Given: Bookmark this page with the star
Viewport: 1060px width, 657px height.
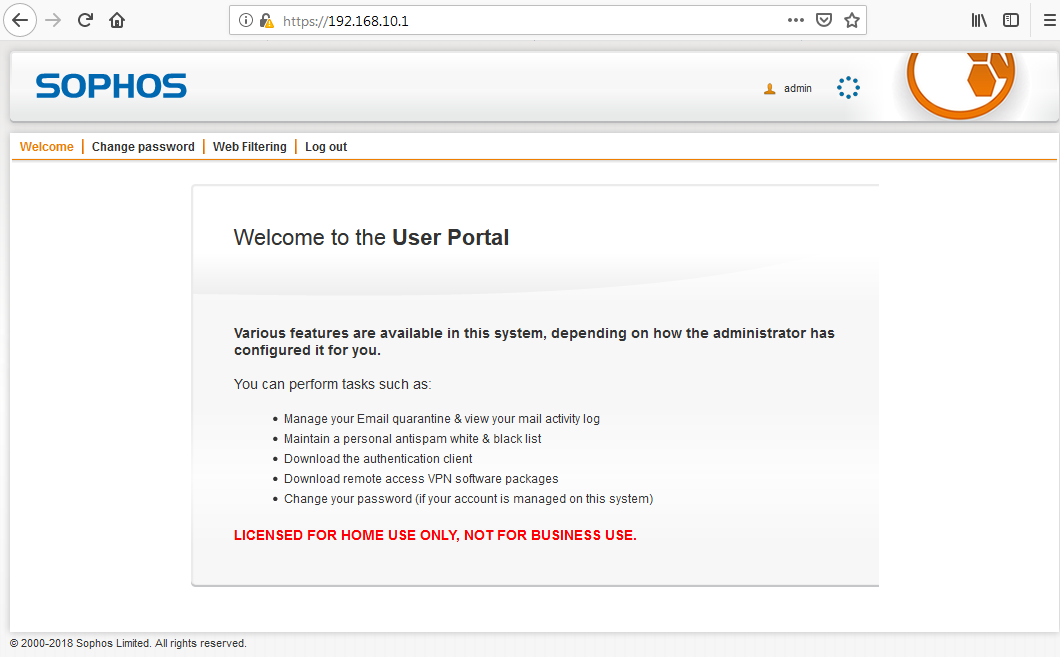Looking at the screenshot, I should pyautogui.click(x=852, y=20).
